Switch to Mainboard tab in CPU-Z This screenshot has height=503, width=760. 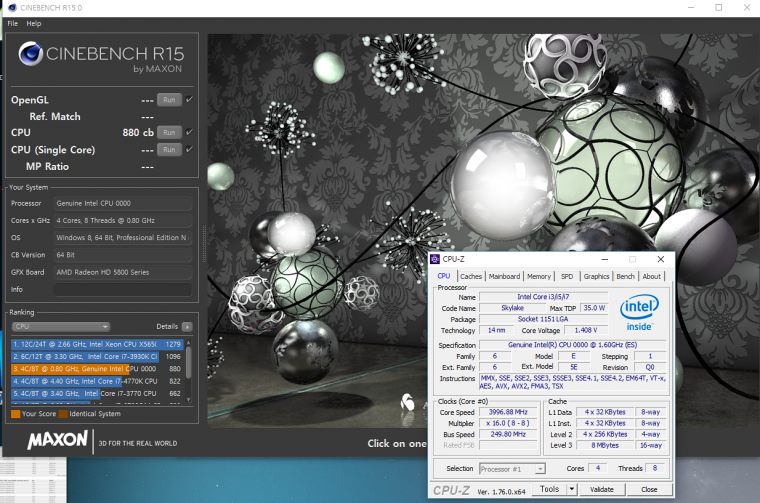pos(504,276)
